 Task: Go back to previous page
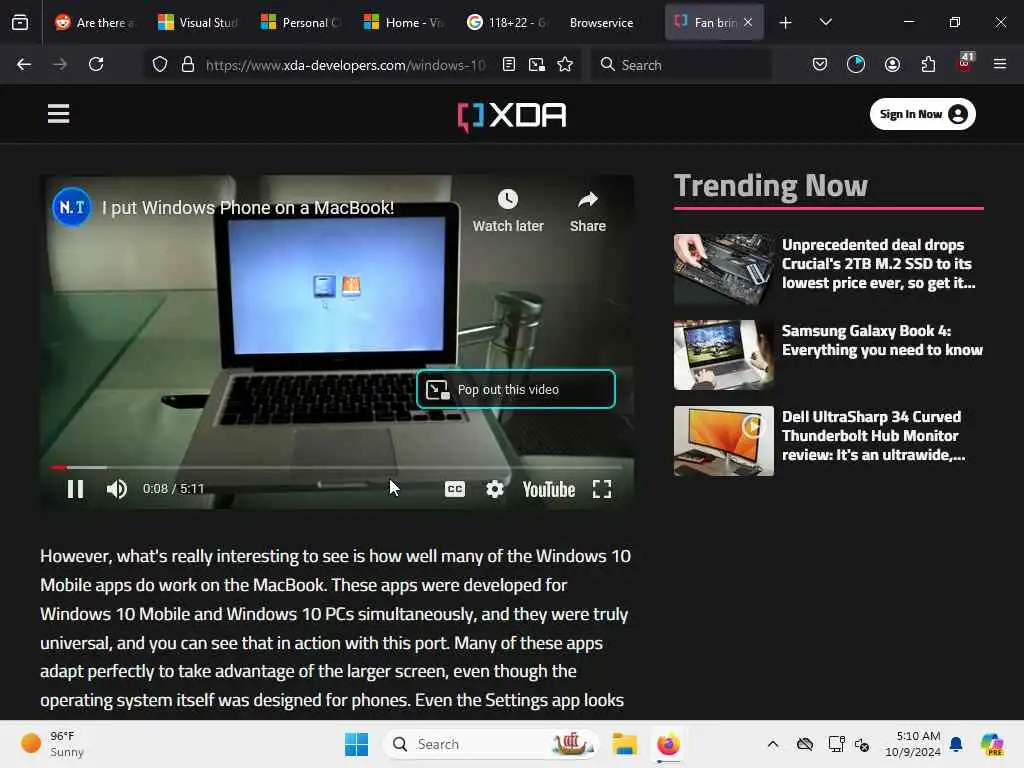(x=24, y=64)
